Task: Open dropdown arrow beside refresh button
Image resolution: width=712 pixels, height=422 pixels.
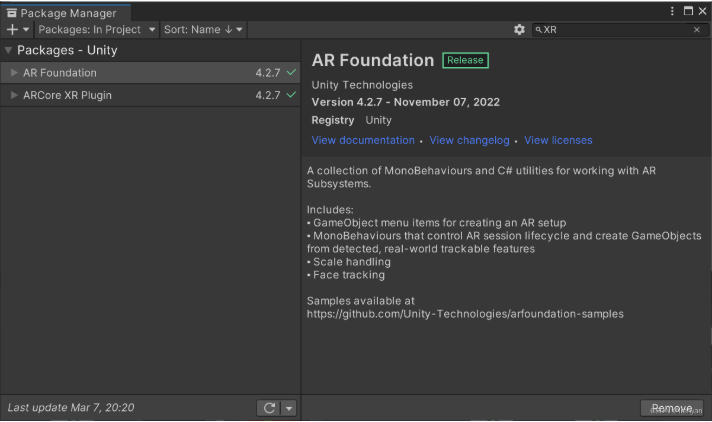Action: [x=289, y=408]
